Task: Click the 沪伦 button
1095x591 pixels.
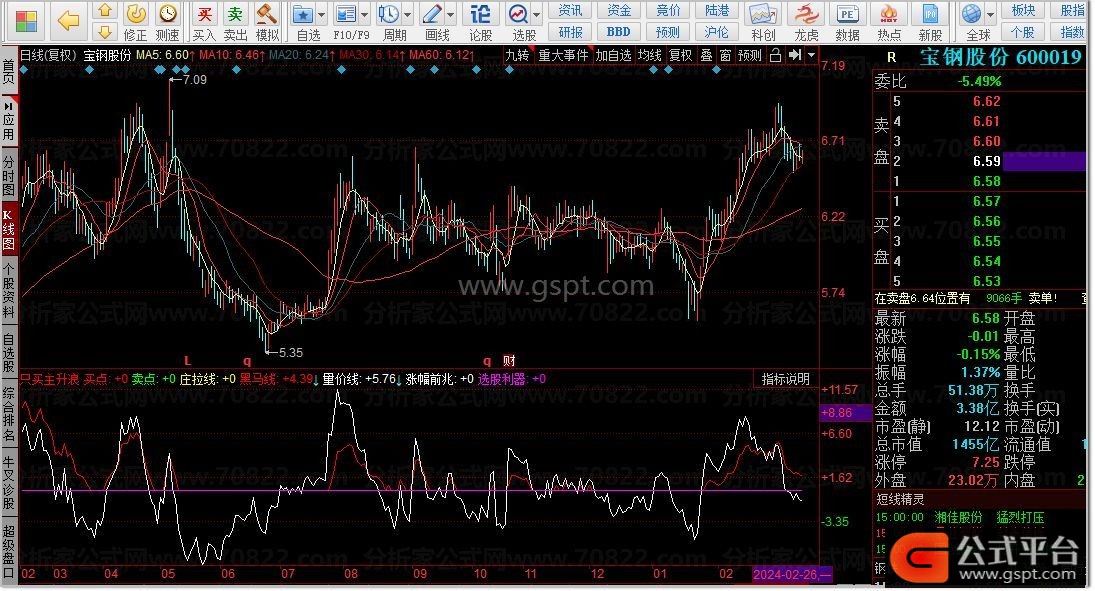Action: tap(716, 32)
